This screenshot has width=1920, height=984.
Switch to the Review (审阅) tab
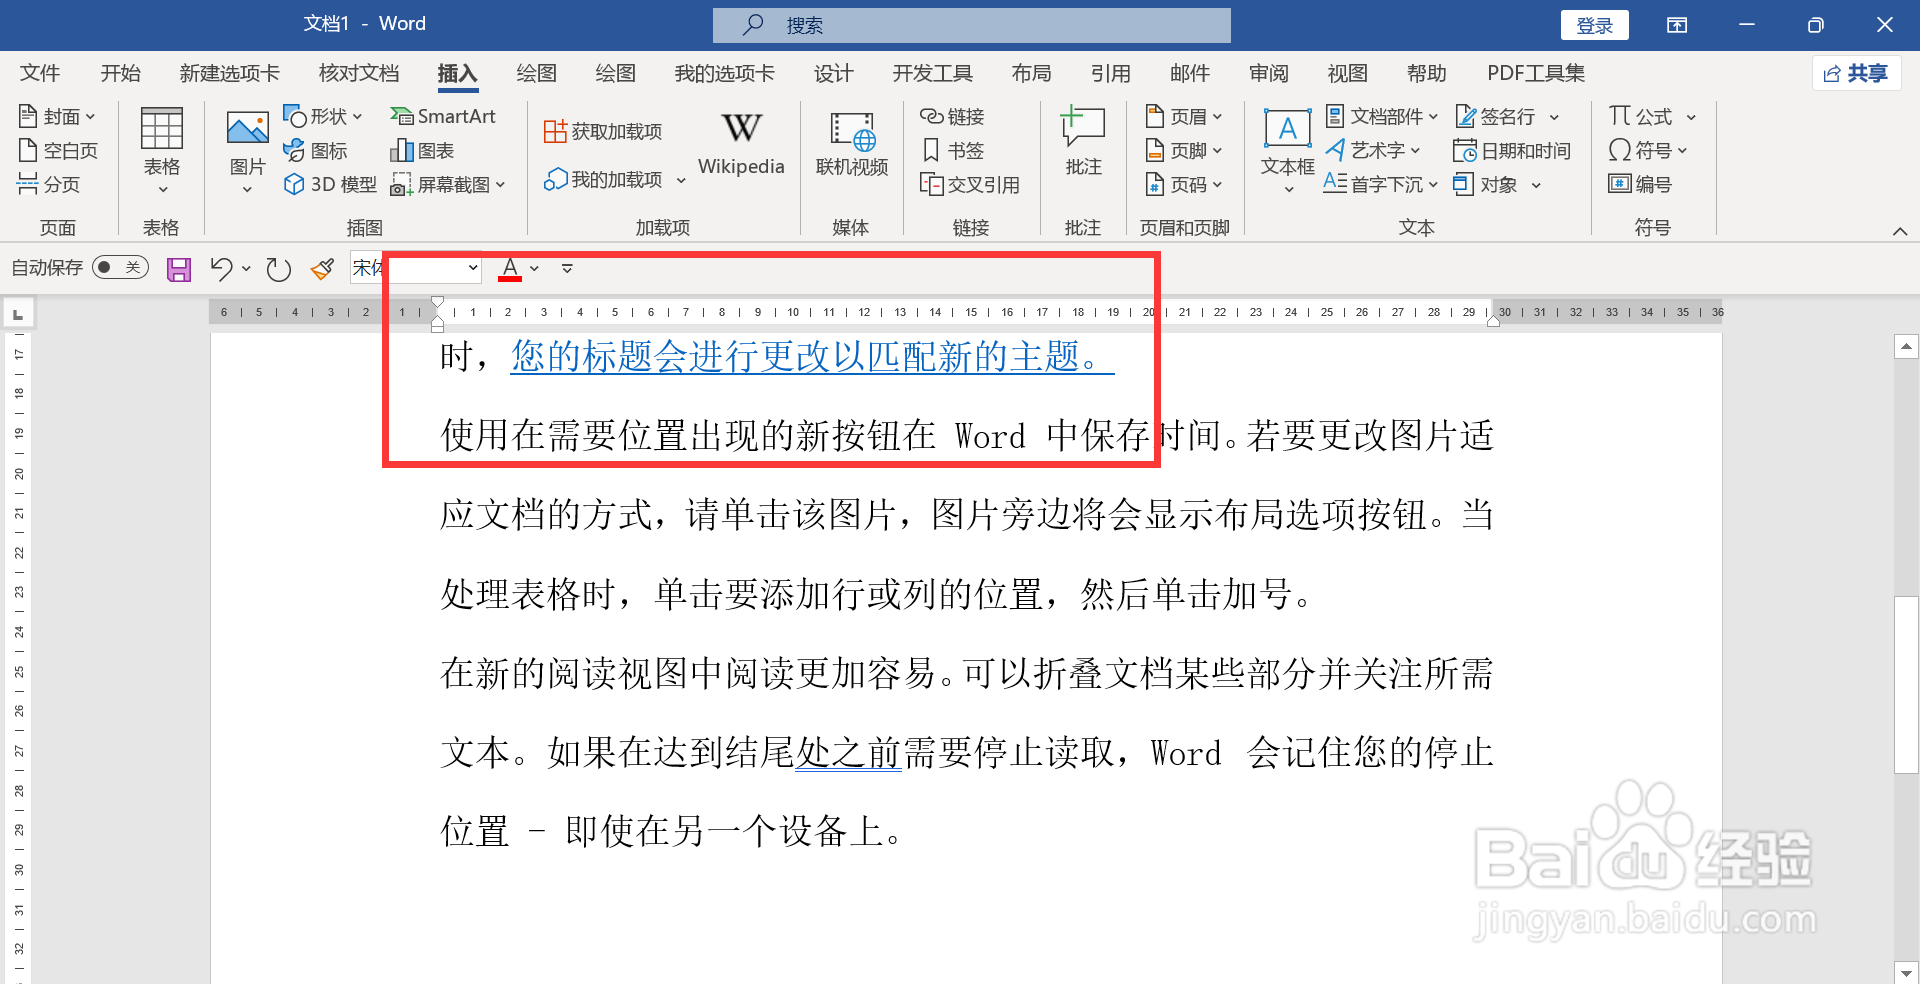point(1268,73)
